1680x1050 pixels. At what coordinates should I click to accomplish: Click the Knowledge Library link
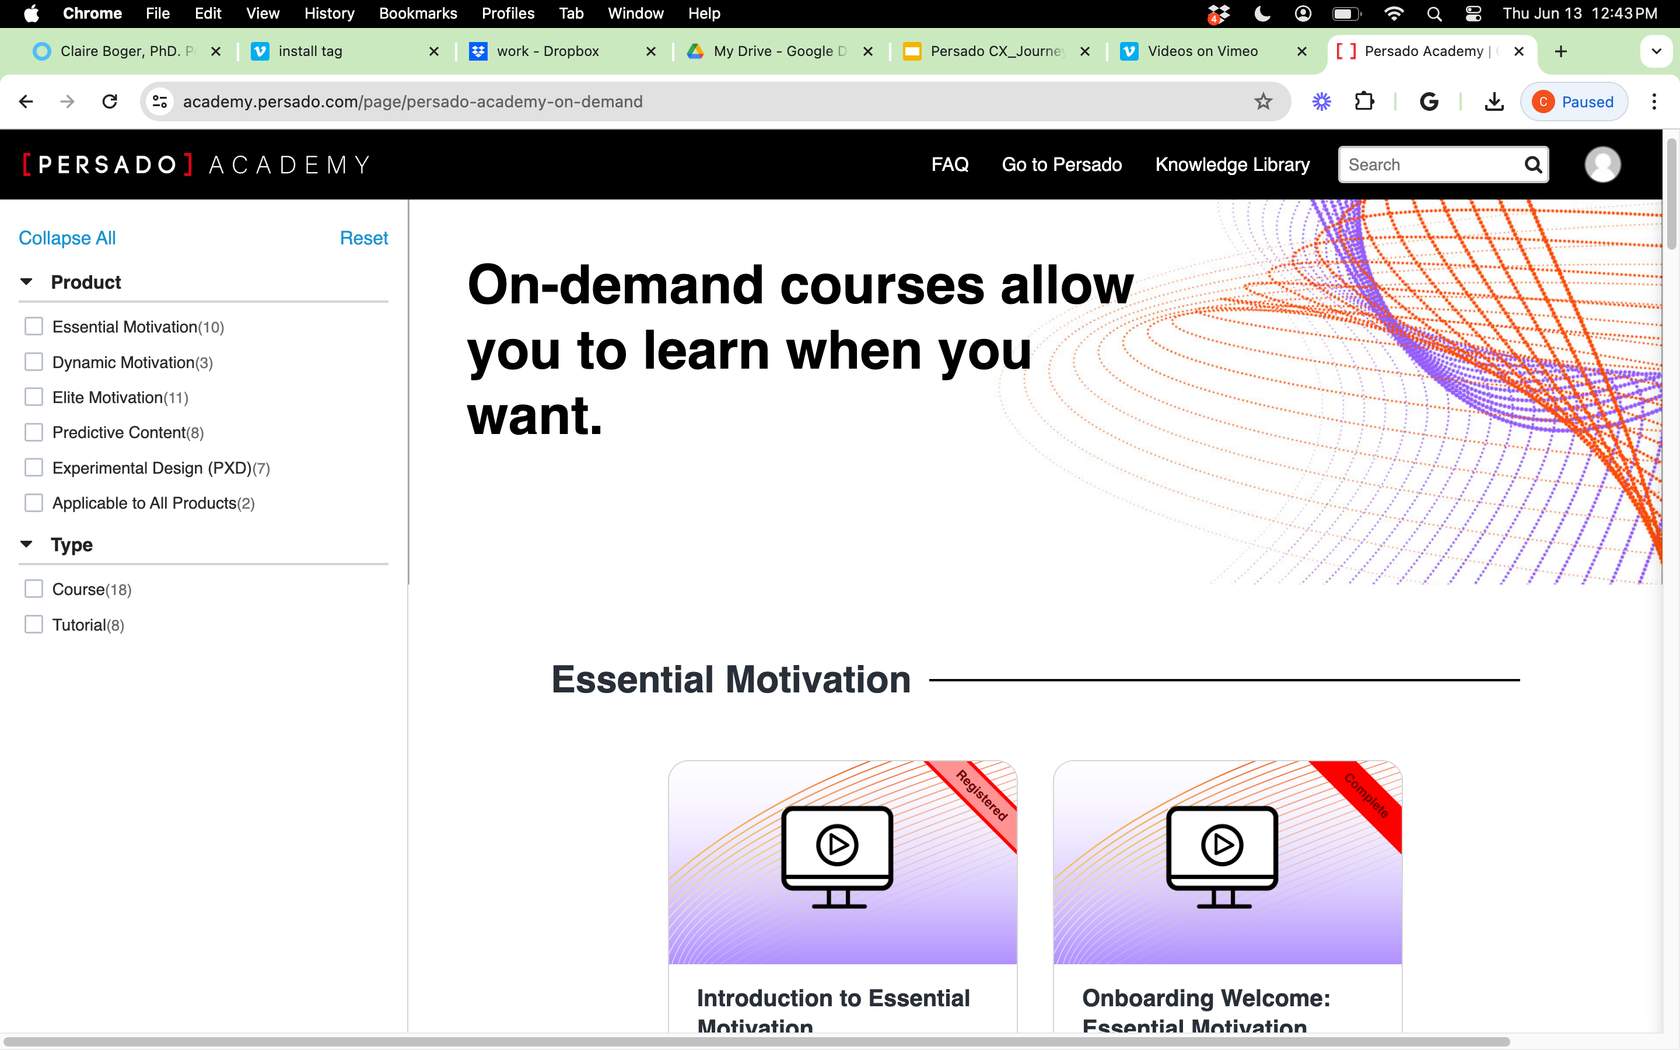pyautogui.click(x=1232, y=165)
